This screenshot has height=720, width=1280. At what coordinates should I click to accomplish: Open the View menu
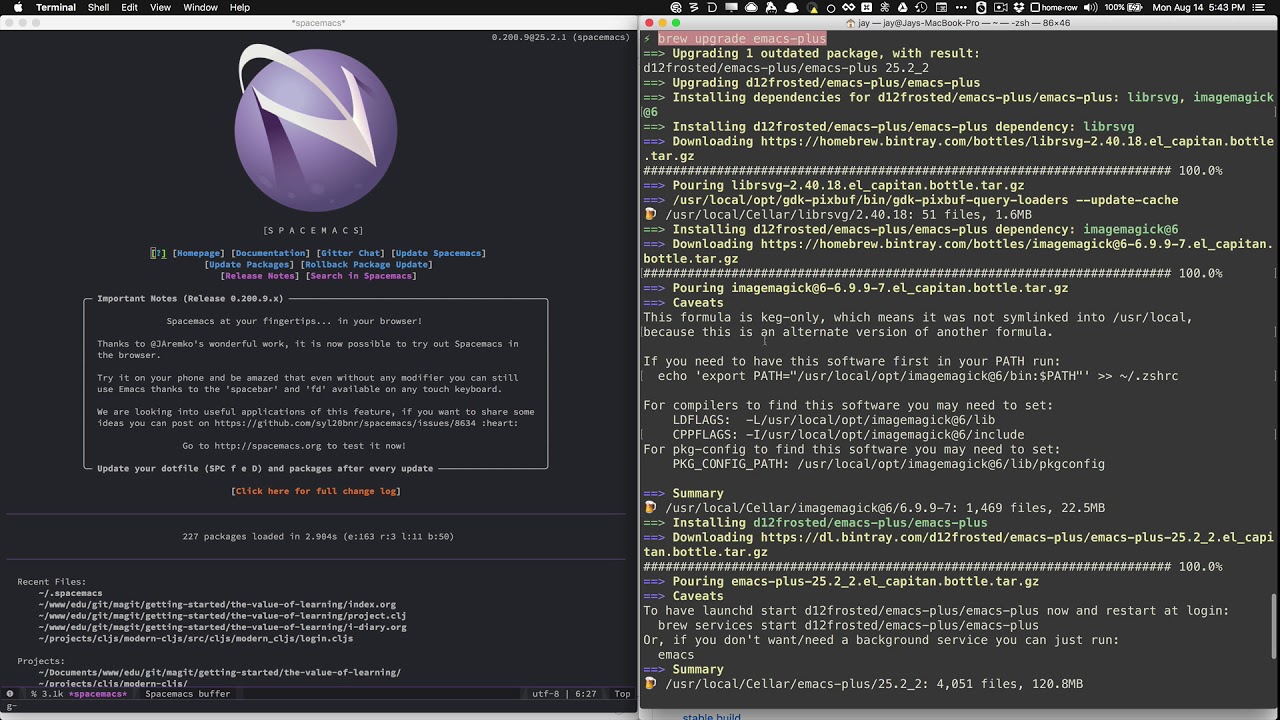pyautogui.click(x=160, y=7)
